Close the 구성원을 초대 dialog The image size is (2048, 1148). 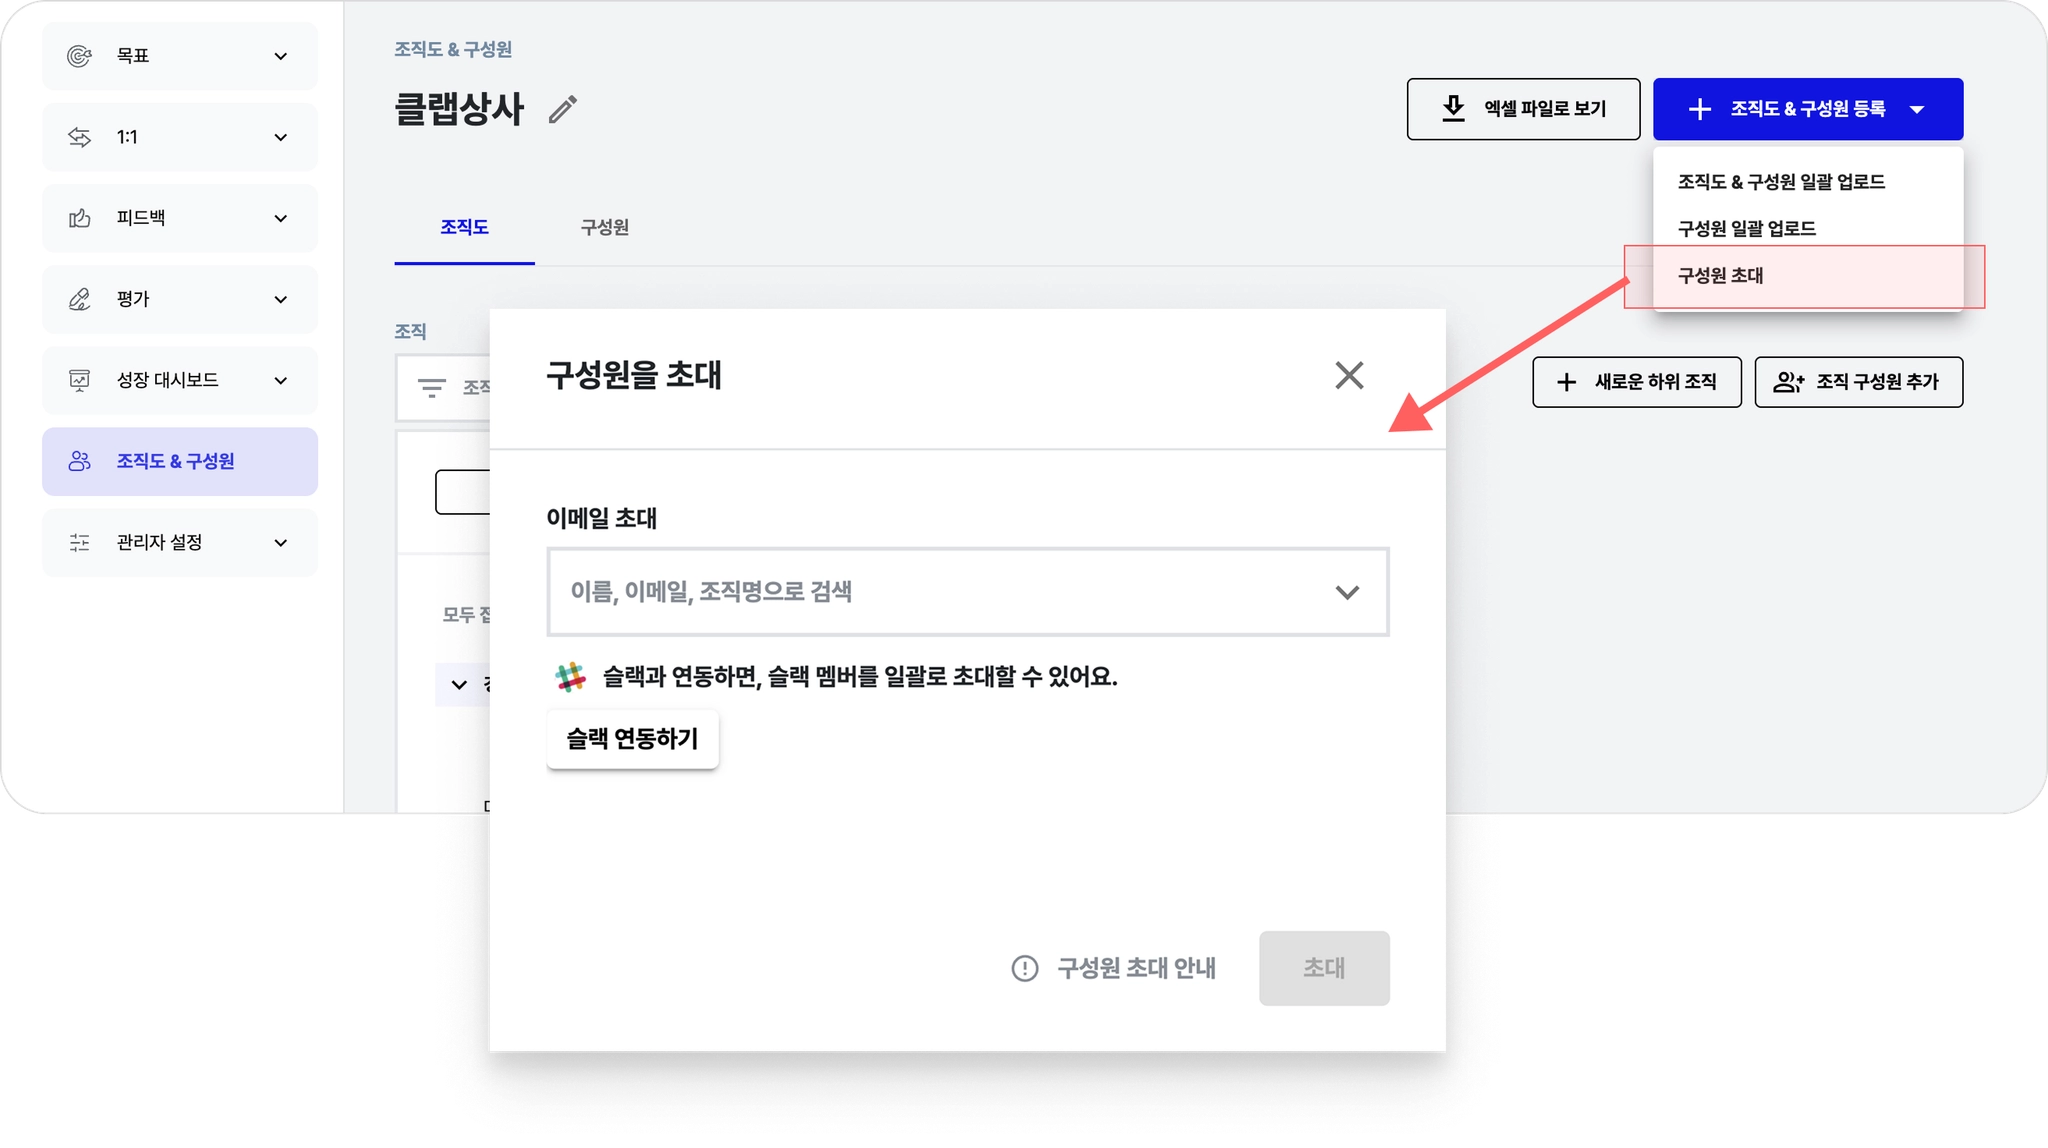coord(1349,376)
